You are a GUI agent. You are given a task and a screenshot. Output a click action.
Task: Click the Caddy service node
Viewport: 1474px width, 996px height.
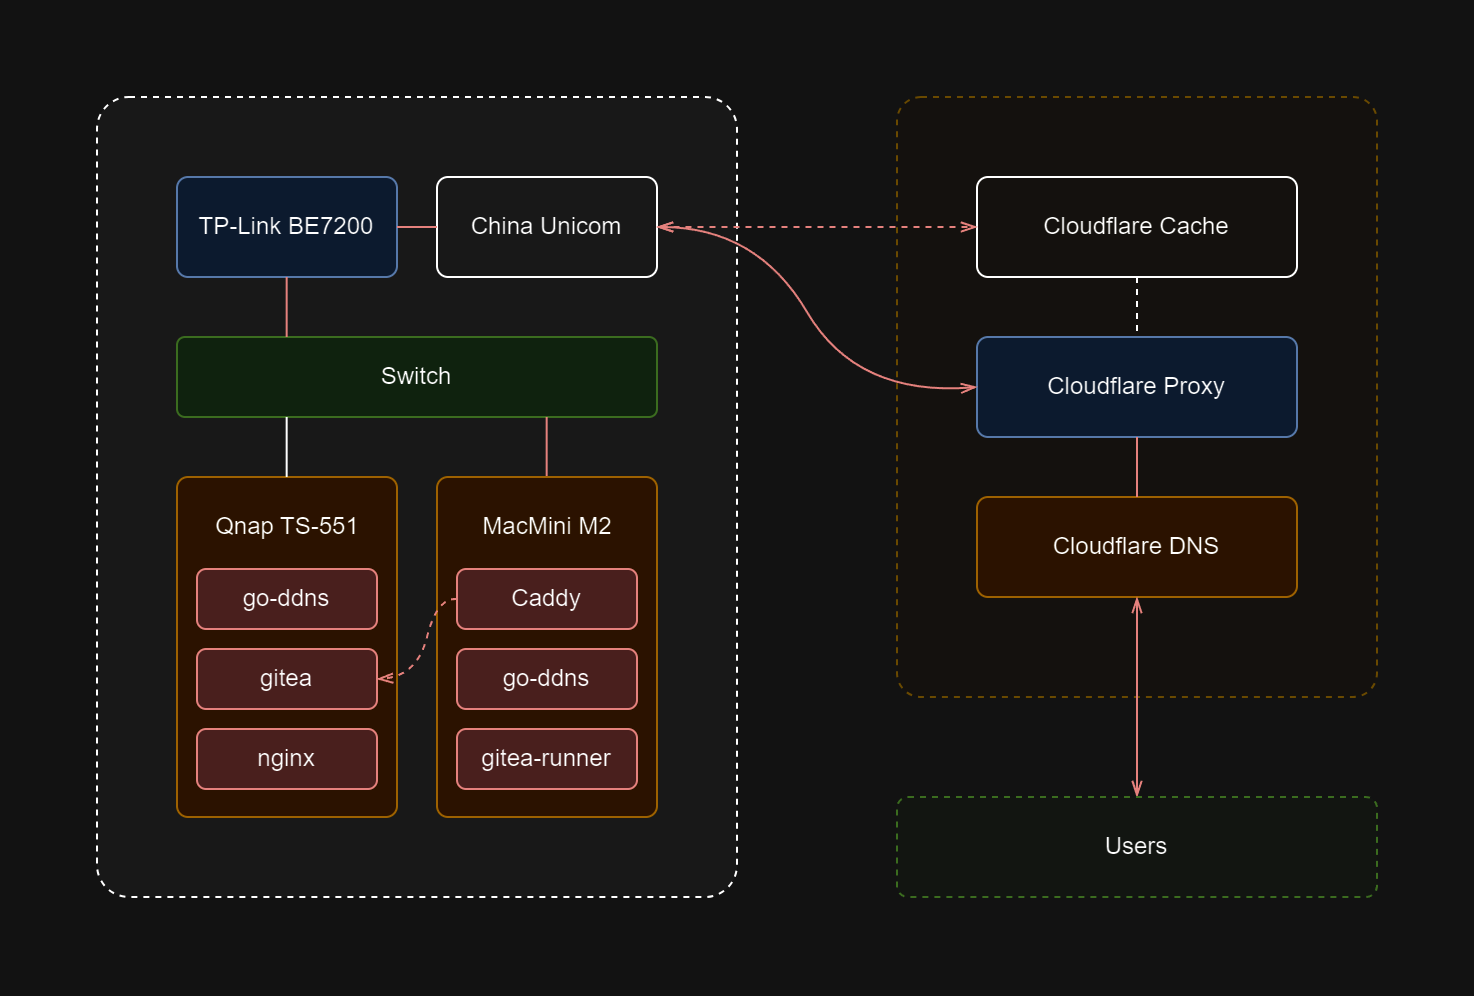(x=546, y=599)
